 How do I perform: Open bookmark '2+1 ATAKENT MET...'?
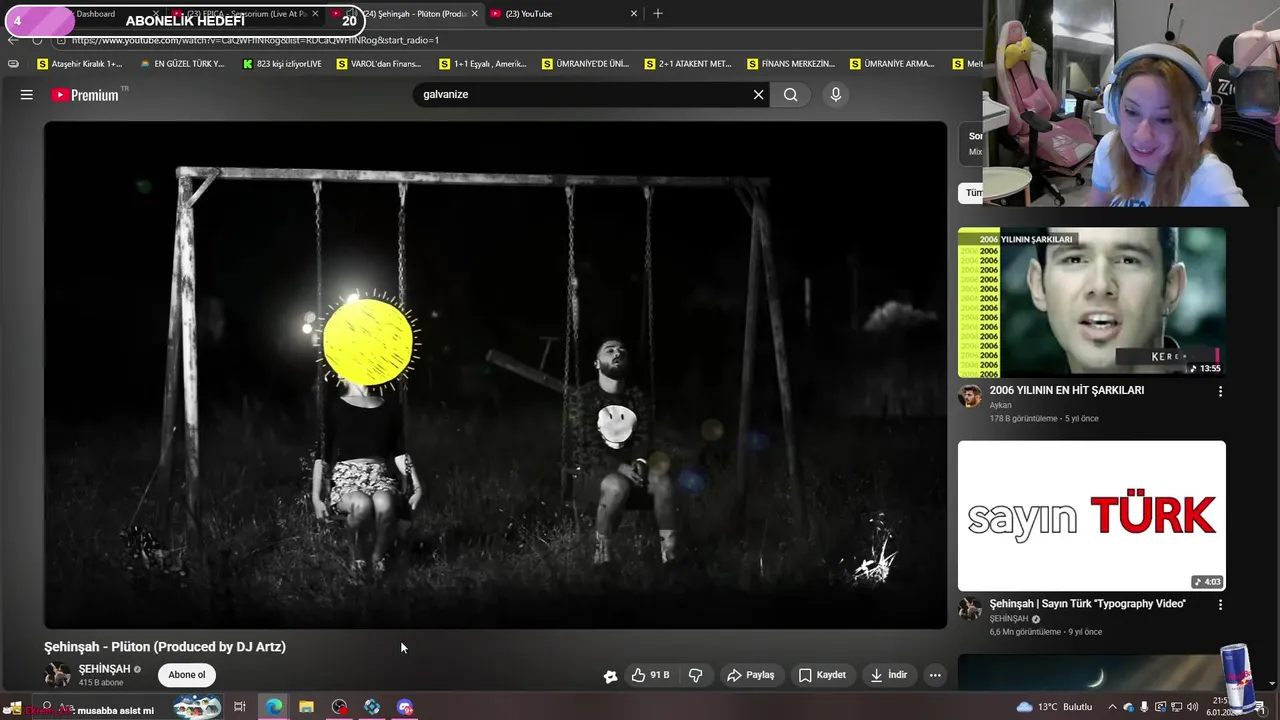688,64
